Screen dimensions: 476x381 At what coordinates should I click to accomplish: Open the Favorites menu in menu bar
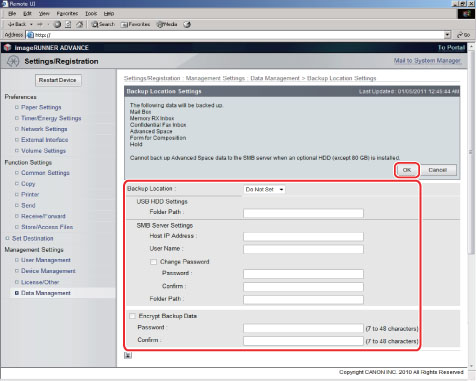(x=67, y=14)
